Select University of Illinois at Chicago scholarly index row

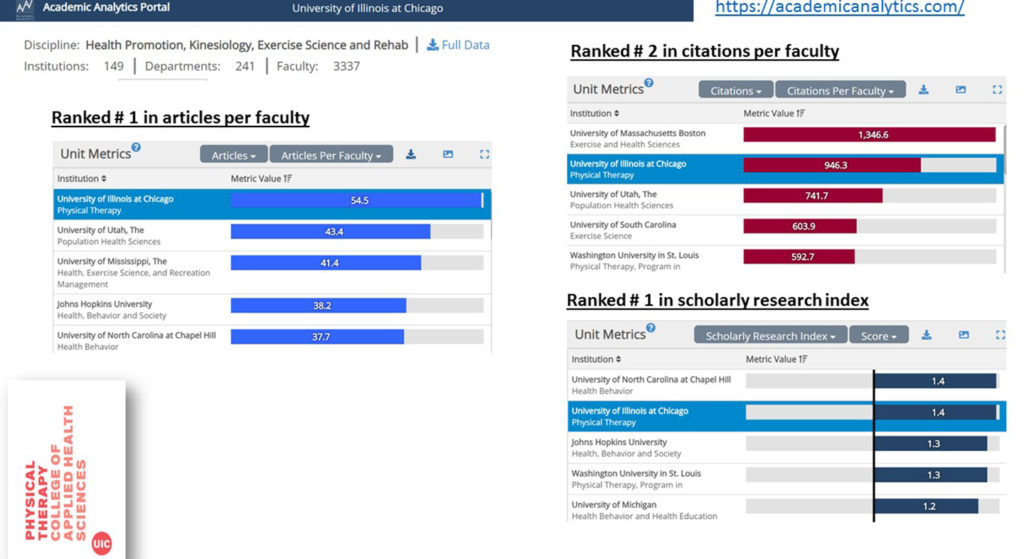787,416
